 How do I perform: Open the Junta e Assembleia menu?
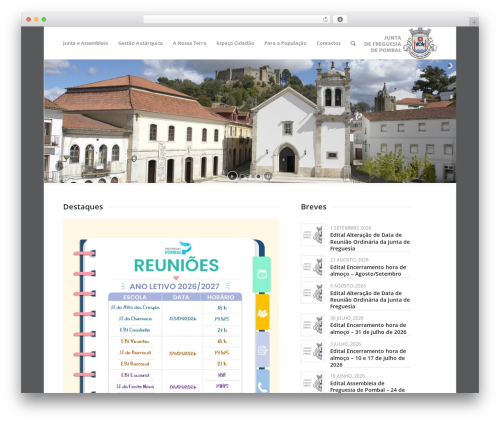tap(85, 43)
